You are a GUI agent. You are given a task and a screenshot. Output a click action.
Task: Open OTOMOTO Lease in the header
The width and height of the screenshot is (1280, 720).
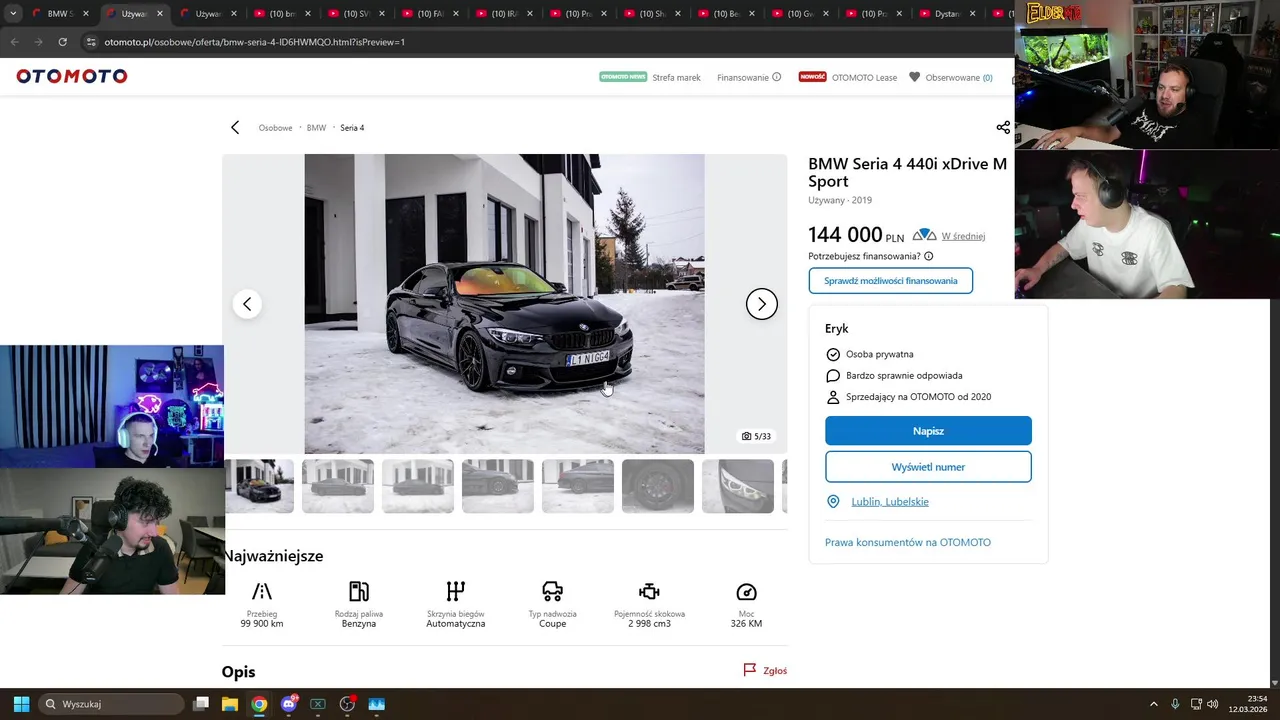coord(865,78)
